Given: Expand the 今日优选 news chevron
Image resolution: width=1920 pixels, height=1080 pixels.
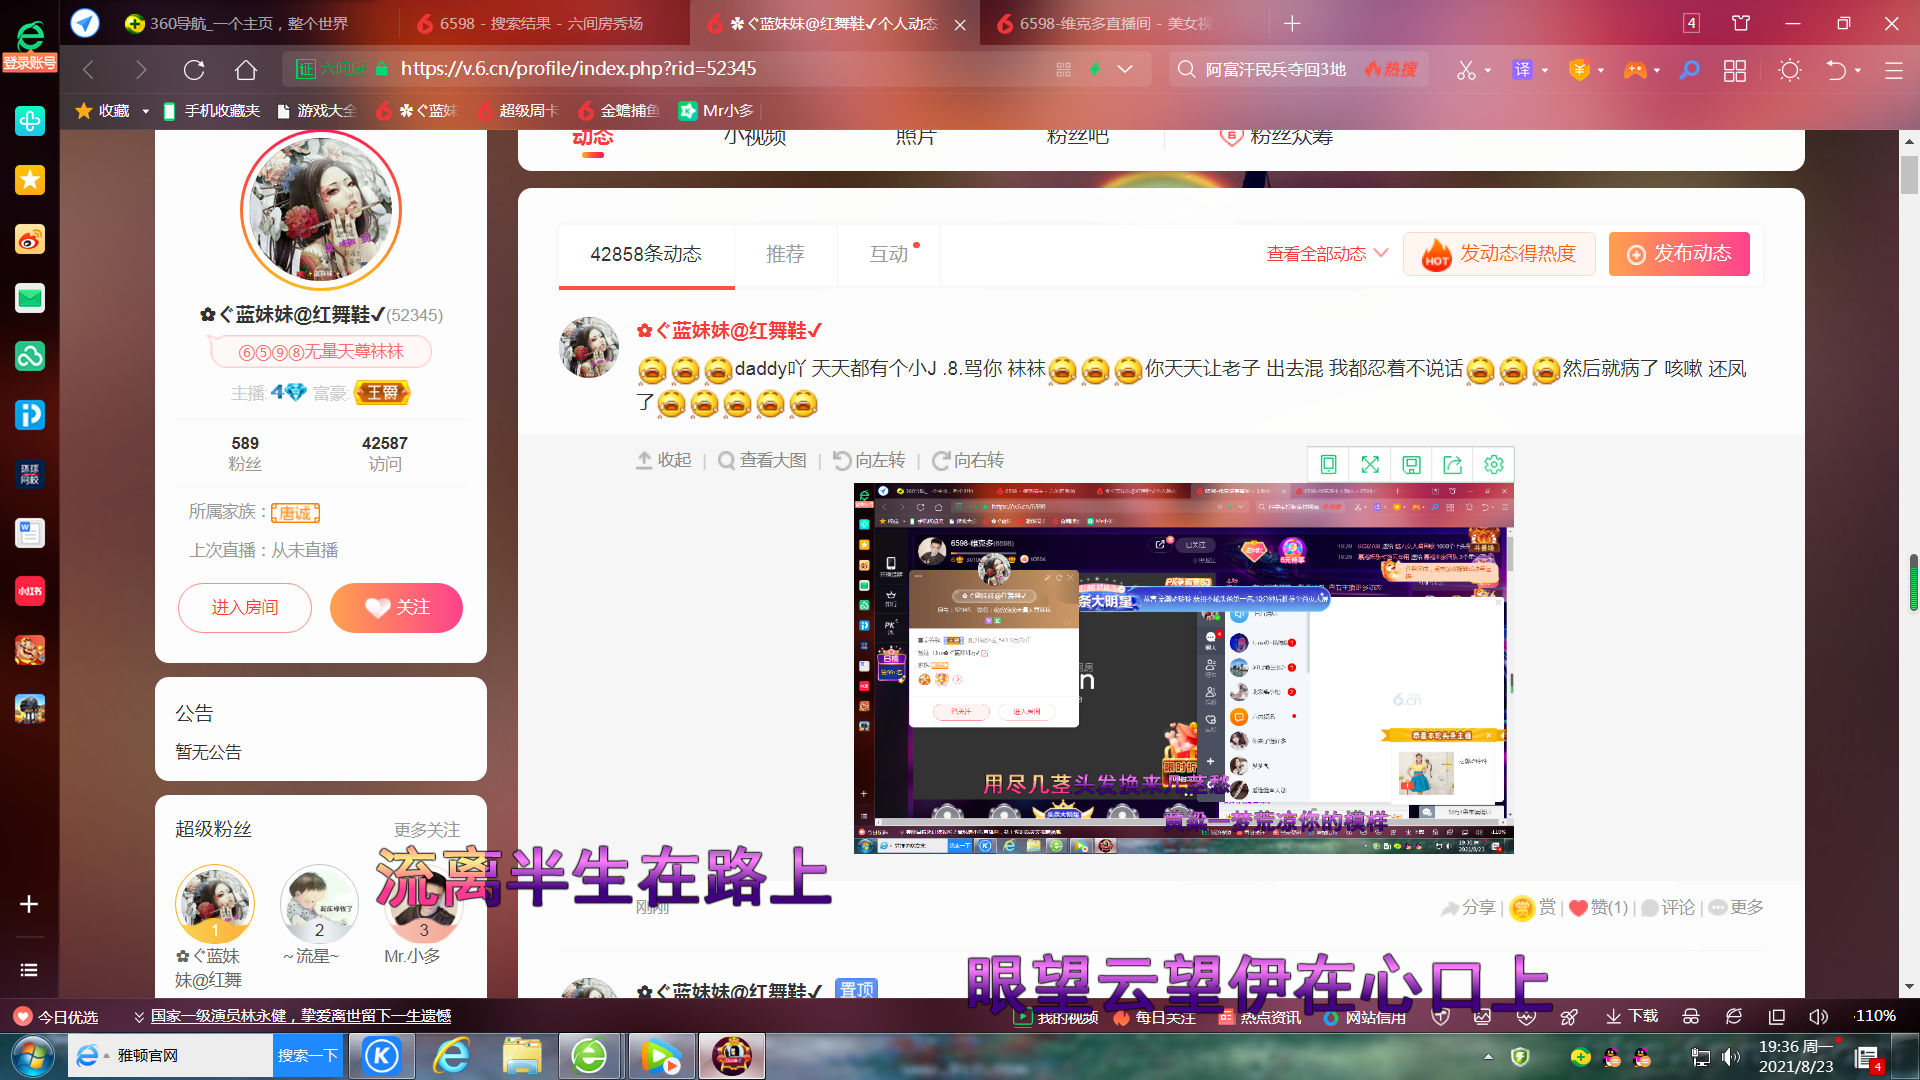Looking at the screenshot, I should (139, 1017).
